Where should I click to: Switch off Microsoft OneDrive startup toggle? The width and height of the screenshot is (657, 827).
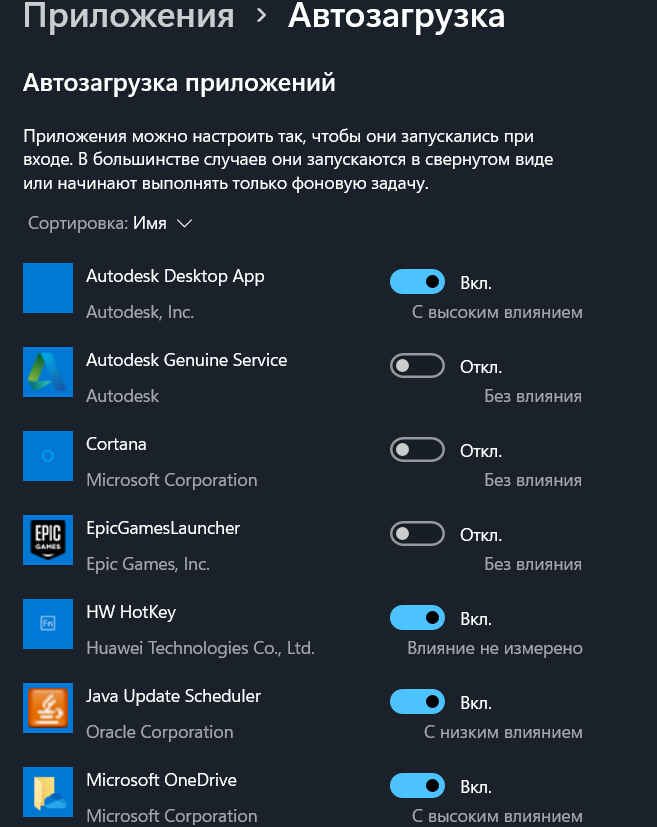(417, 786)
